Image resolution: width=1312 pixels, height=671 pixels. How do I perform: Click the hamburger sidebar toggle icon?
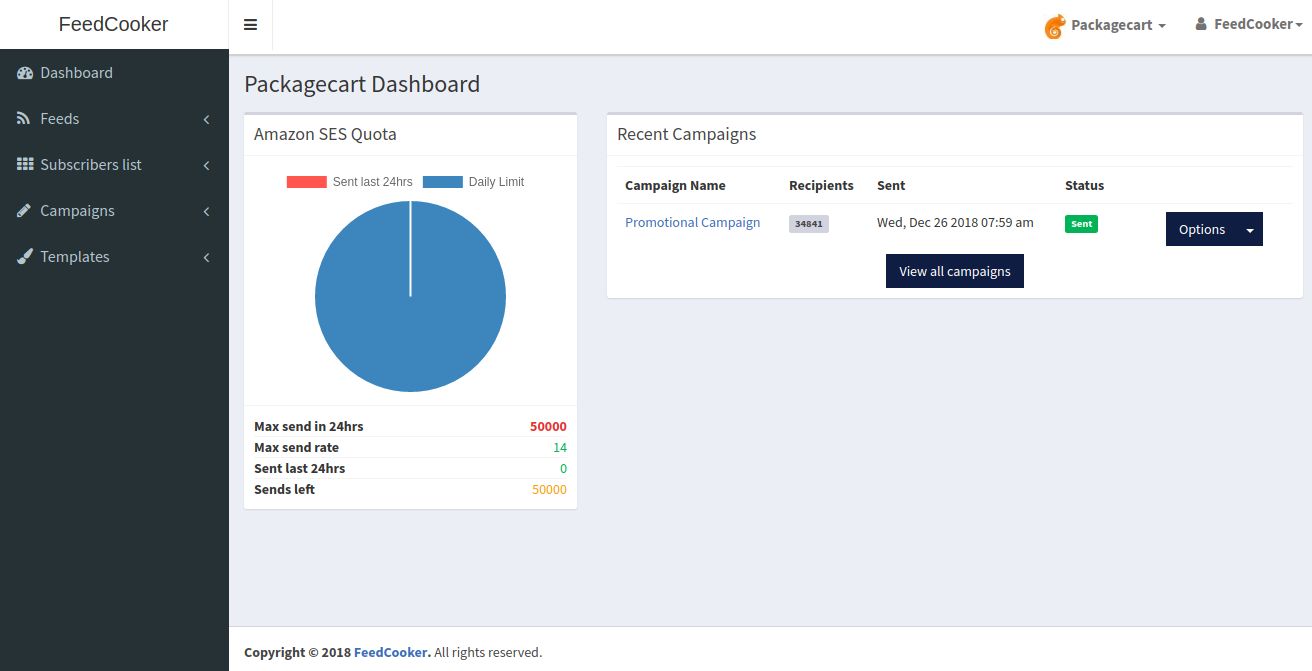(x=250, y=25)
